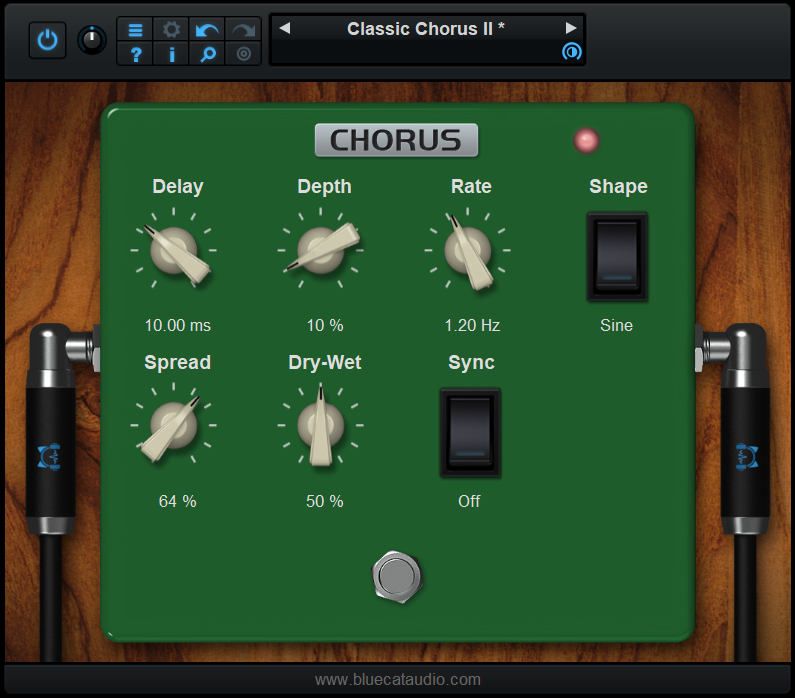Click the Sine shape value
The width and height of the screenshot is (795, 698).
617,325
